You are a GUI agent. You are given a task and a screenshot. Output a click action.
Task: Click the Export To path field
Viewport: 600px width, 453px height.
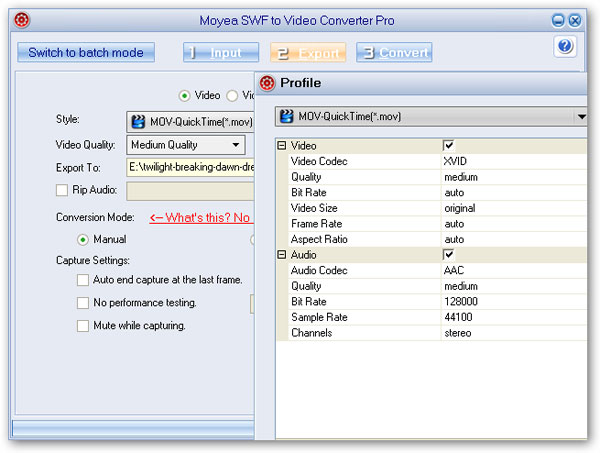coord(190,167)
